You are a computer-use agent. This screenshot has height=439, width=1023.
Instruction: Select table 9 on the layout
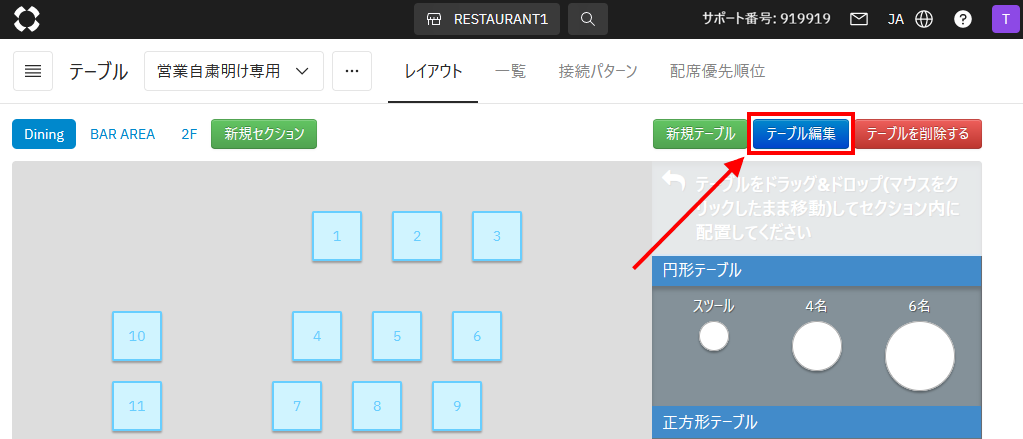click(x=457, y=406)
